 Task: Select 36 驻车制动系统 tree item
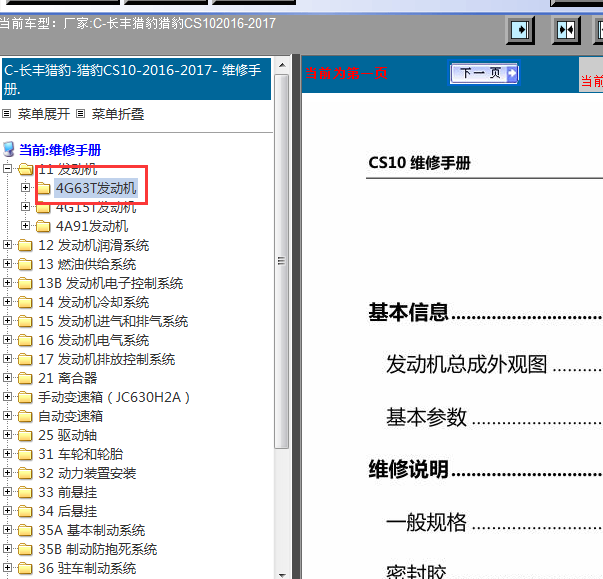(x=87, y=568)
